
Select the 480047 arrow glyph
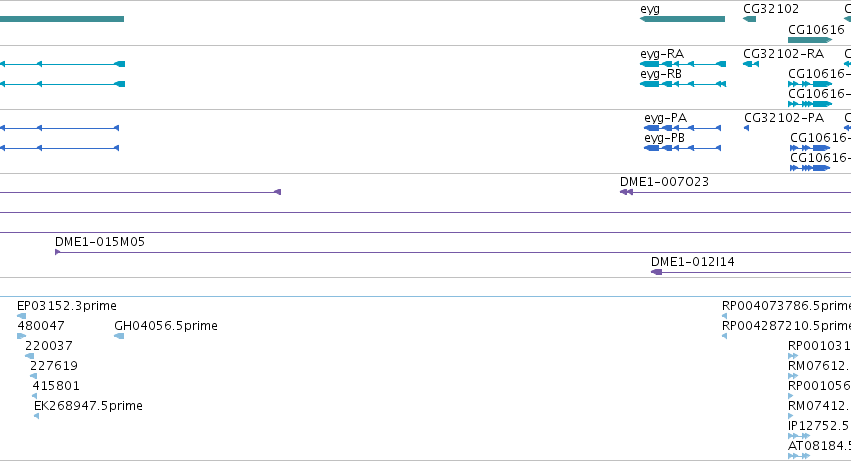[22, 336]
